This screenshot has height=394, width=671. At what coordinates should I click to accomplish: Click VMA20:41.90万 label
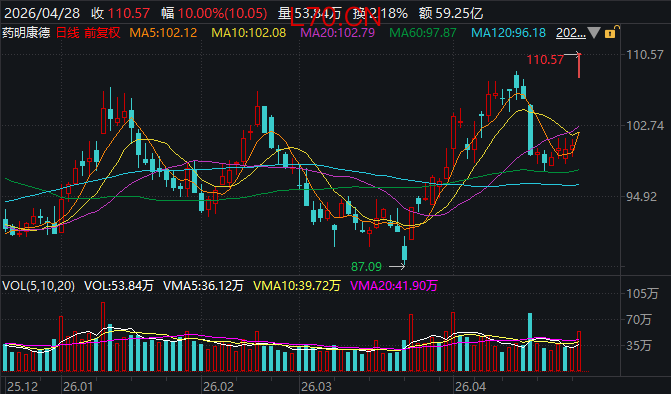[x=394, y=286]
